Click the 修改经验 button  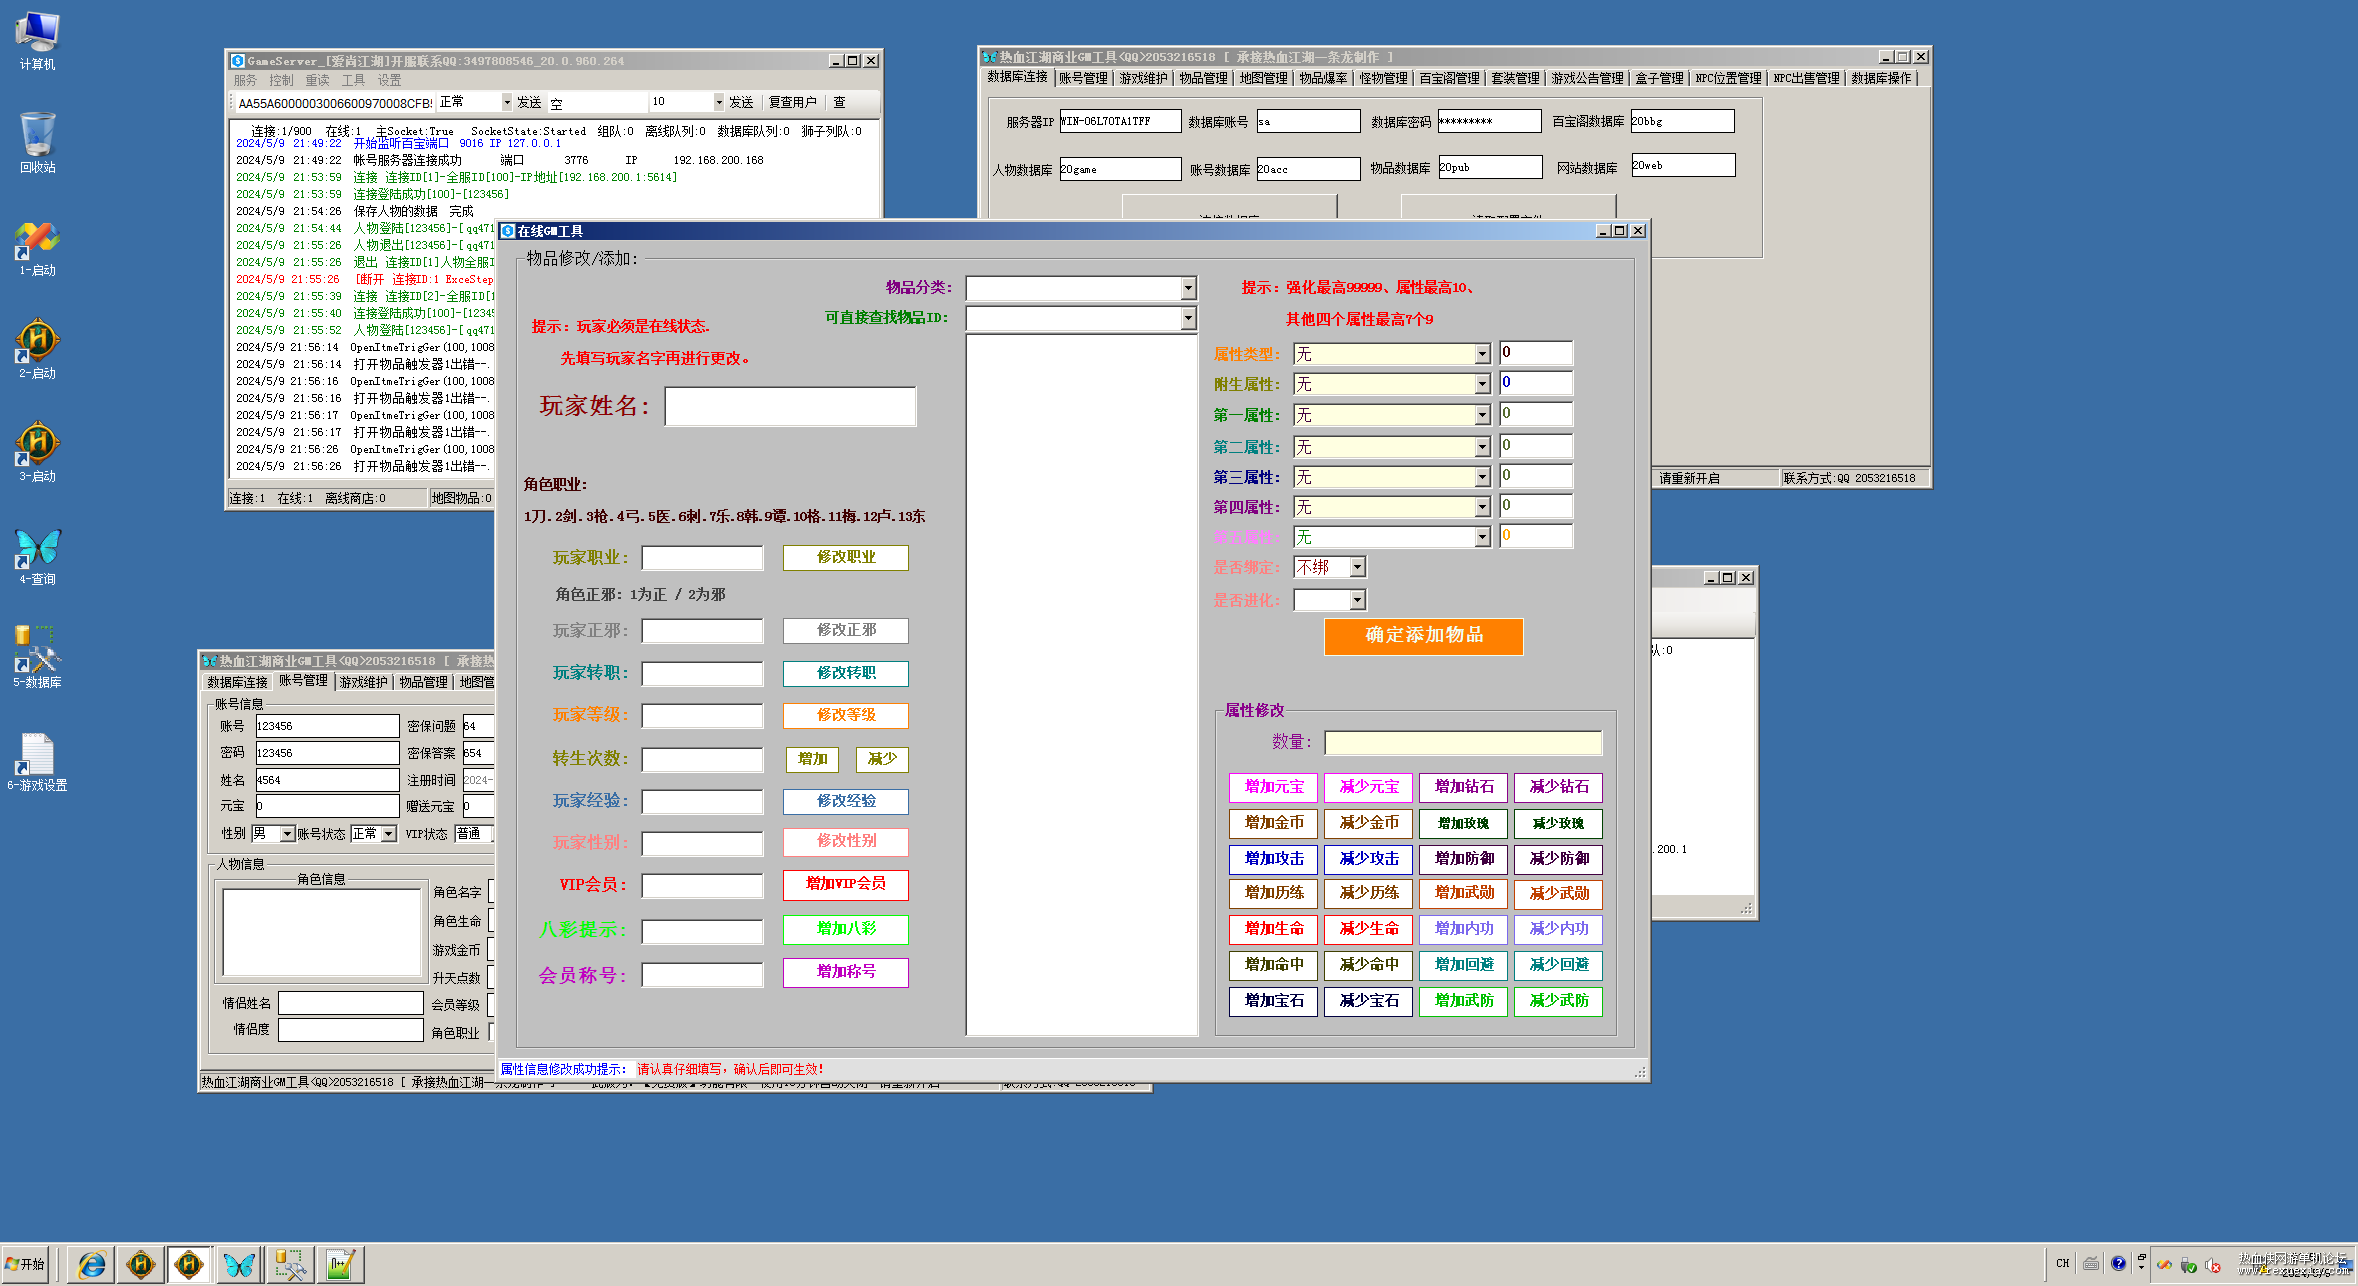(x=846, y=802)
